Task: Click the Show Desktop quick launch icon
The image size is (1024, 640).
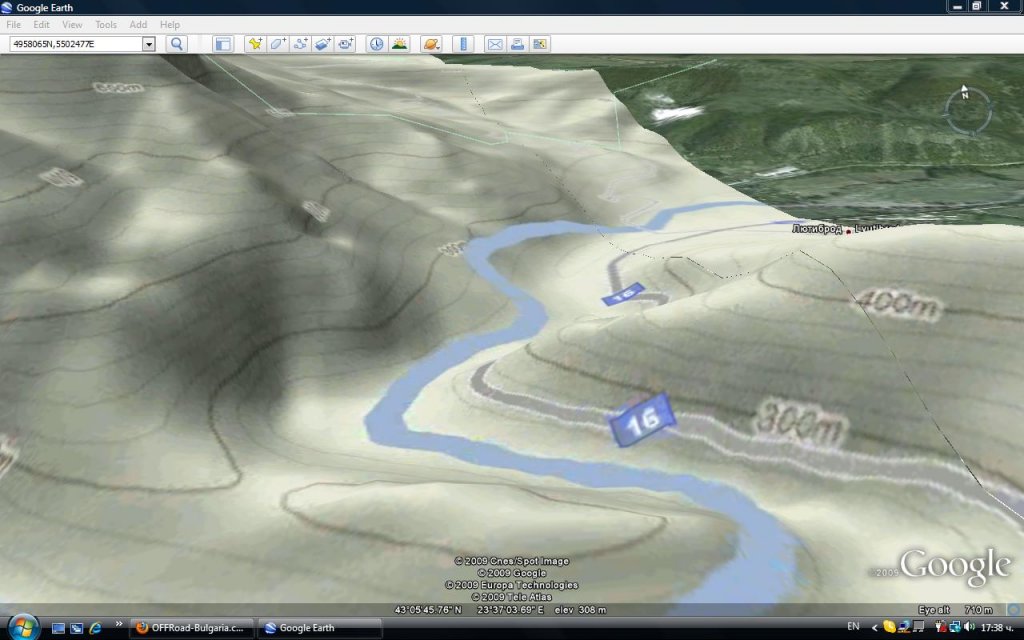Action: 58,628
